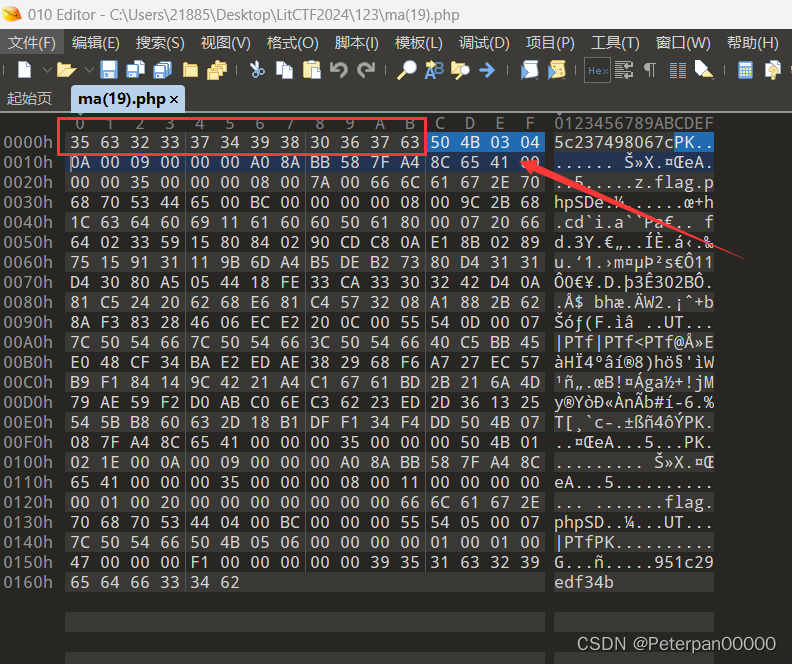792x664 pixels.
Task: Open the calculator tool icon
Action: [x=745, y=70]
